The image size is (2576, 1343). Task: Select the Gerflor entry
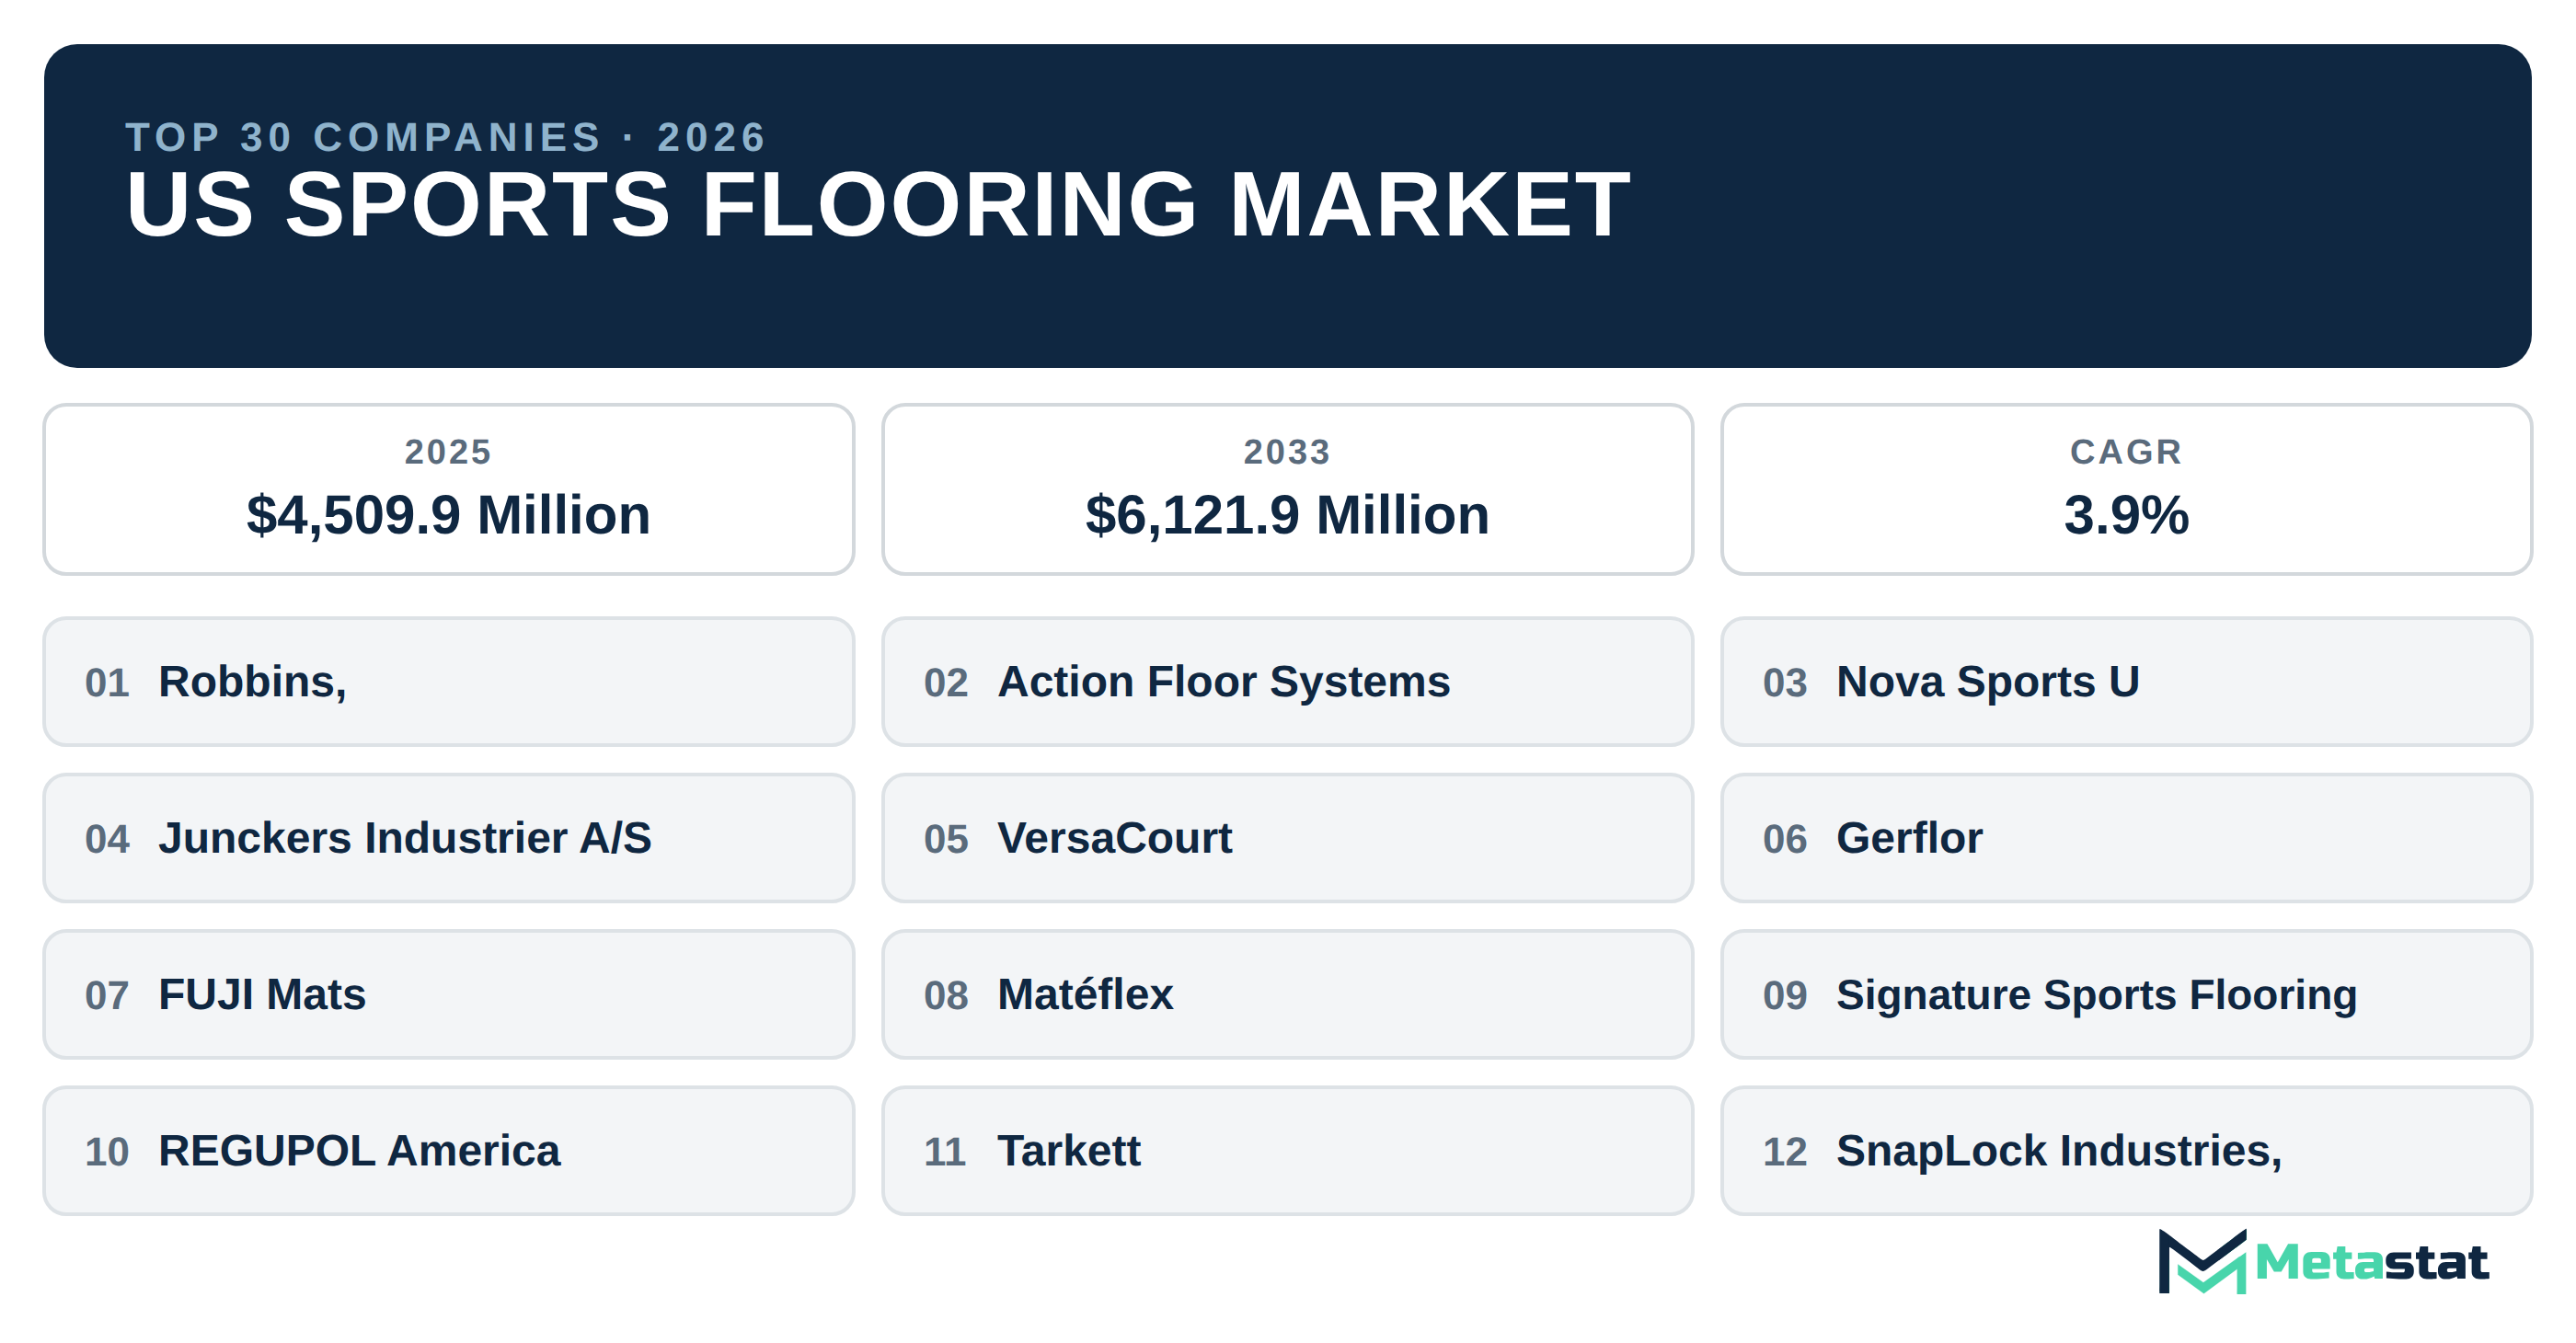click(2126, 838)
